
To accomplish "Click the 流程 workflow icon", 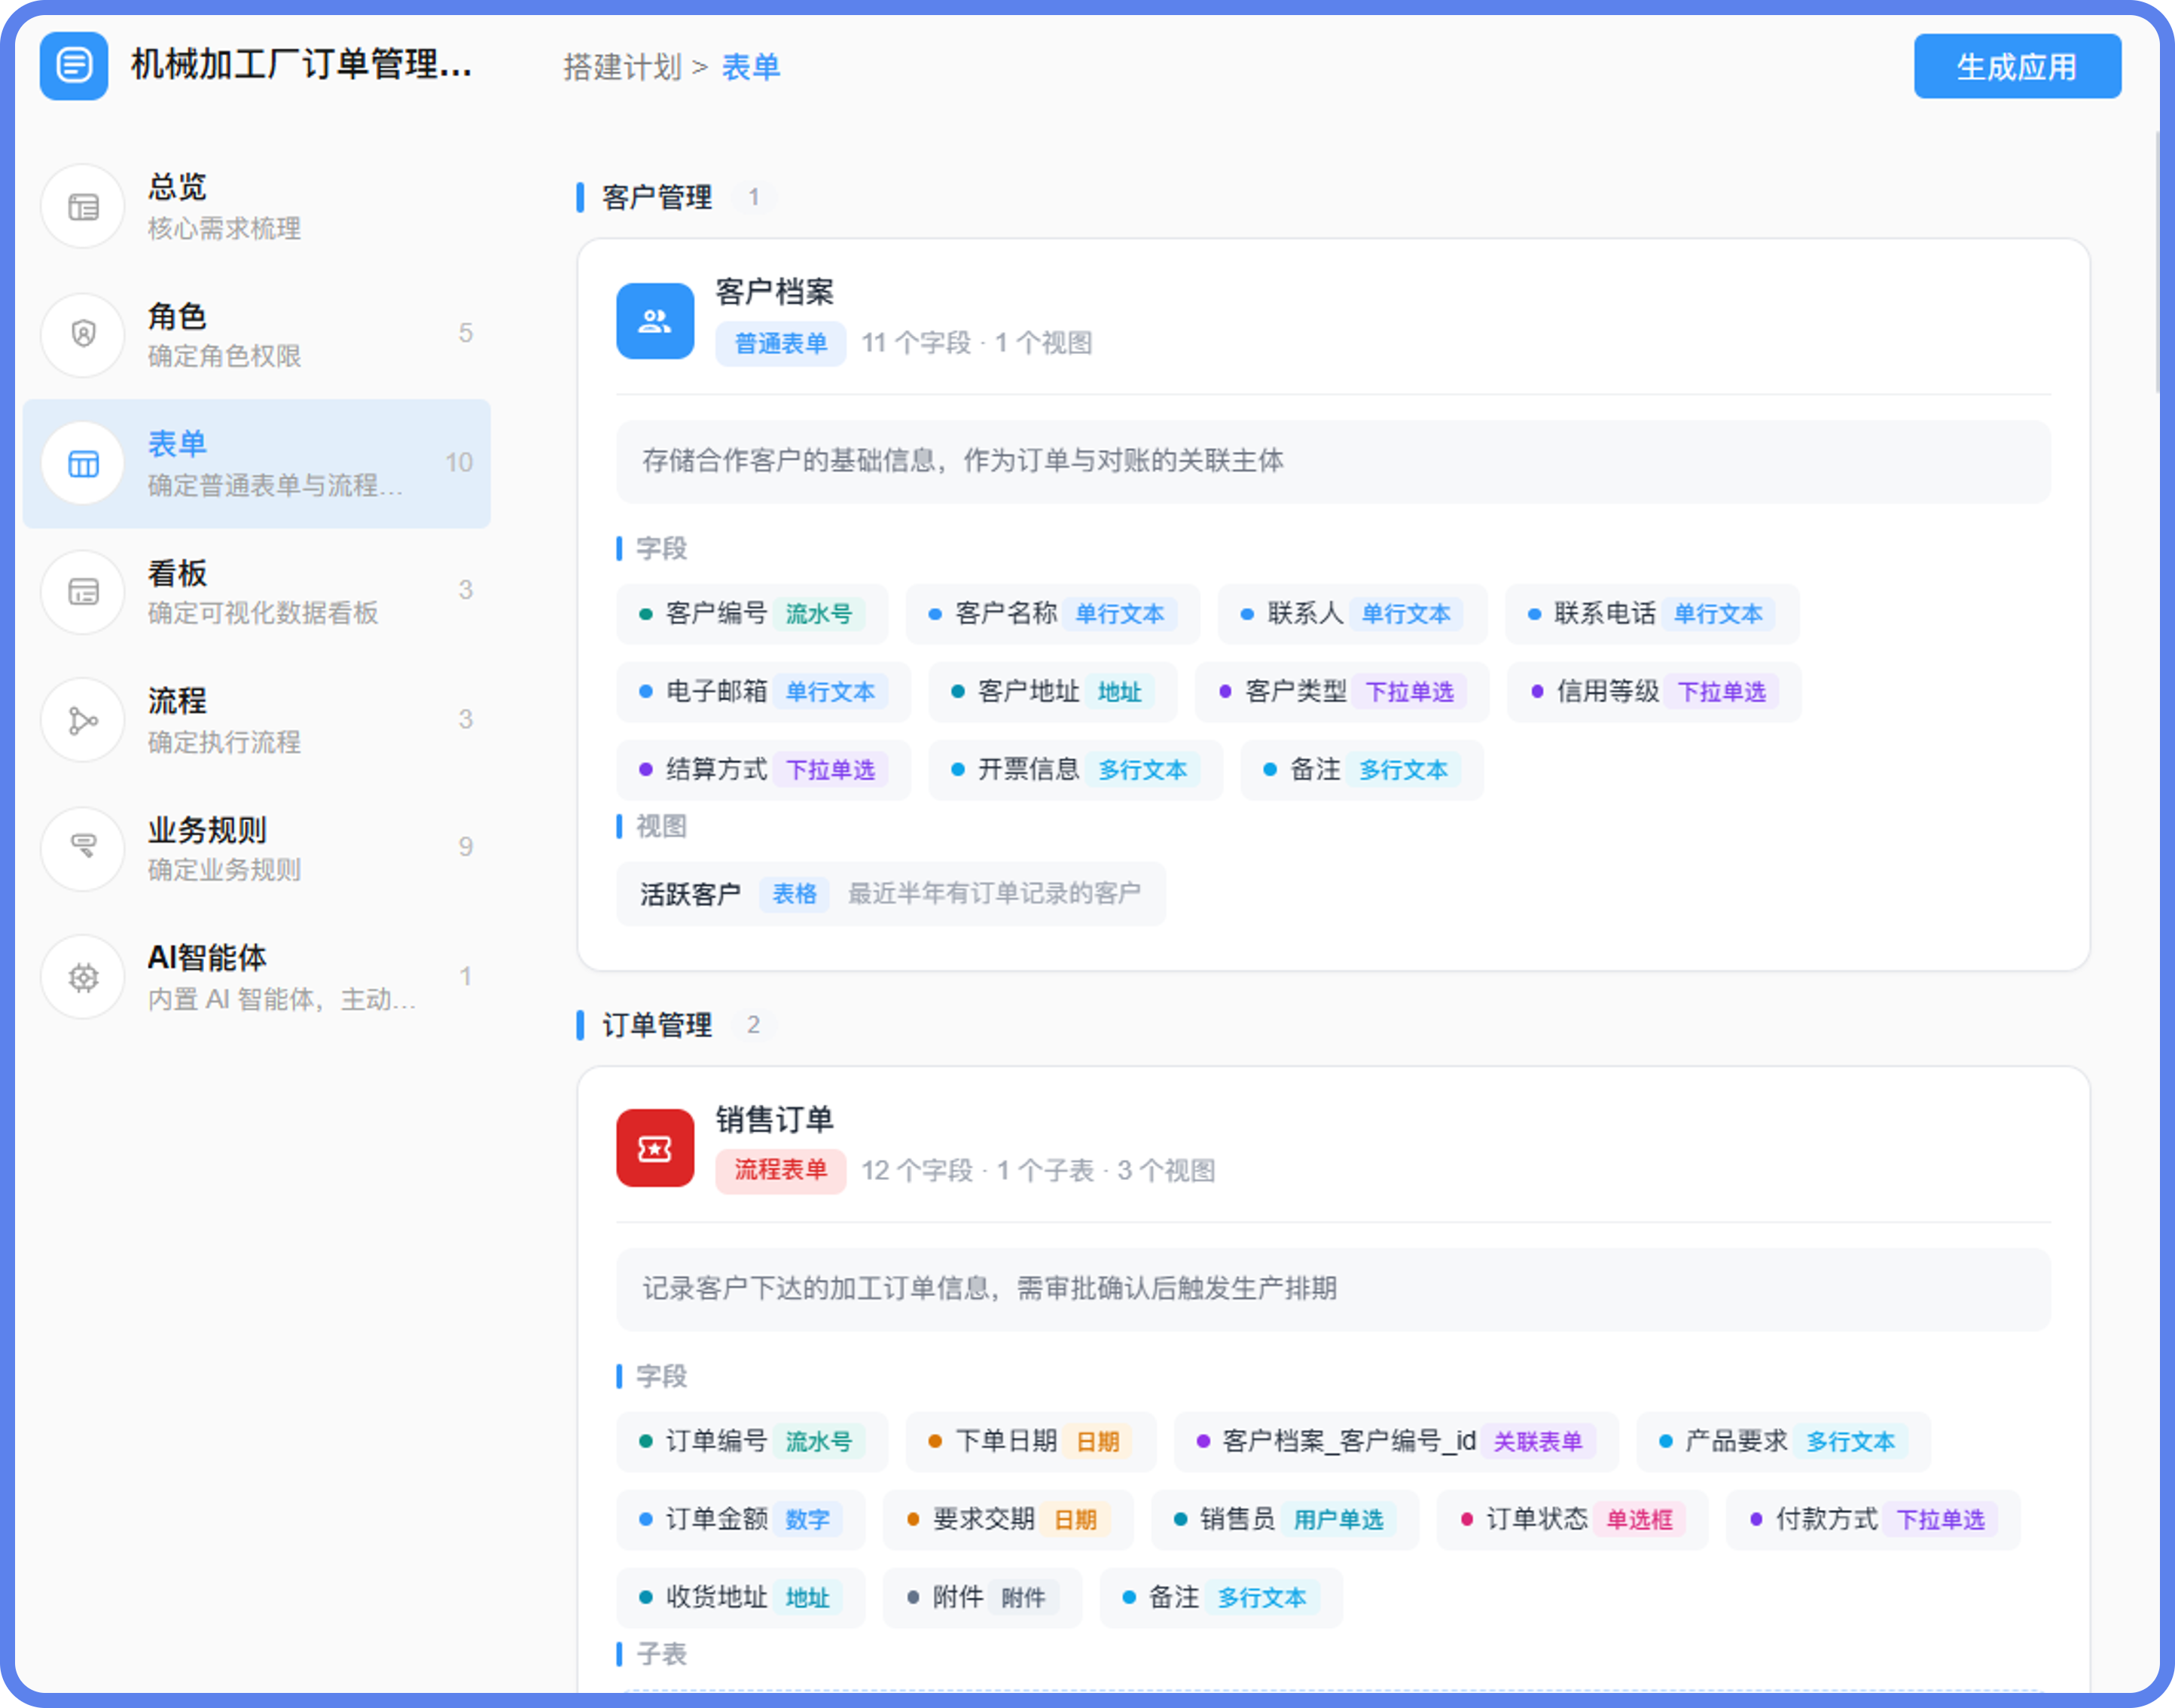I will tap(83, 720).
